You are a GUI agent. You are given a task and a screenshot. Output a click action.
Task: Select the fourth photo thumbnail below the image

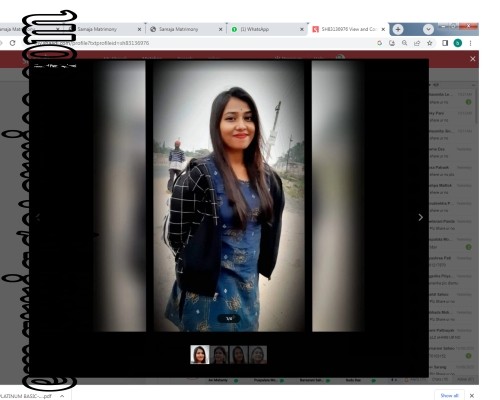click(x=258, y=354)
